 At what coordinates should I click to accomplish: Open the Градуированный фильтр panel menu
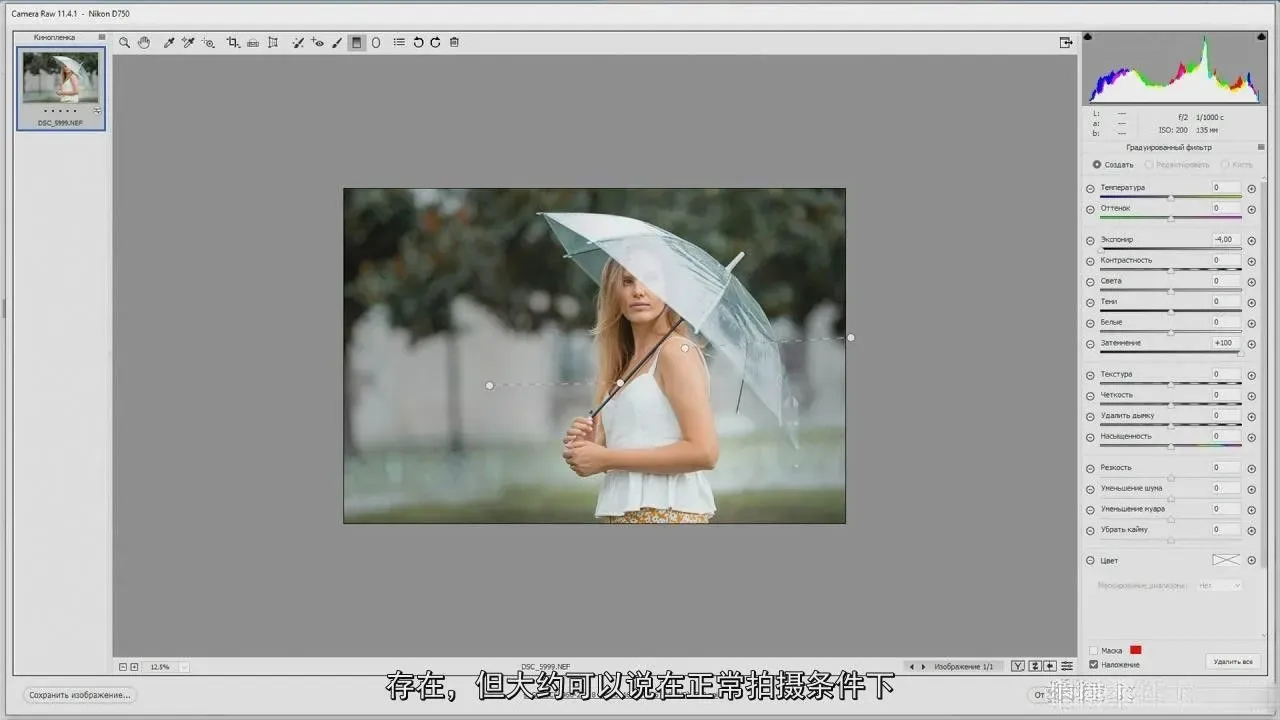coord(1261,147)
